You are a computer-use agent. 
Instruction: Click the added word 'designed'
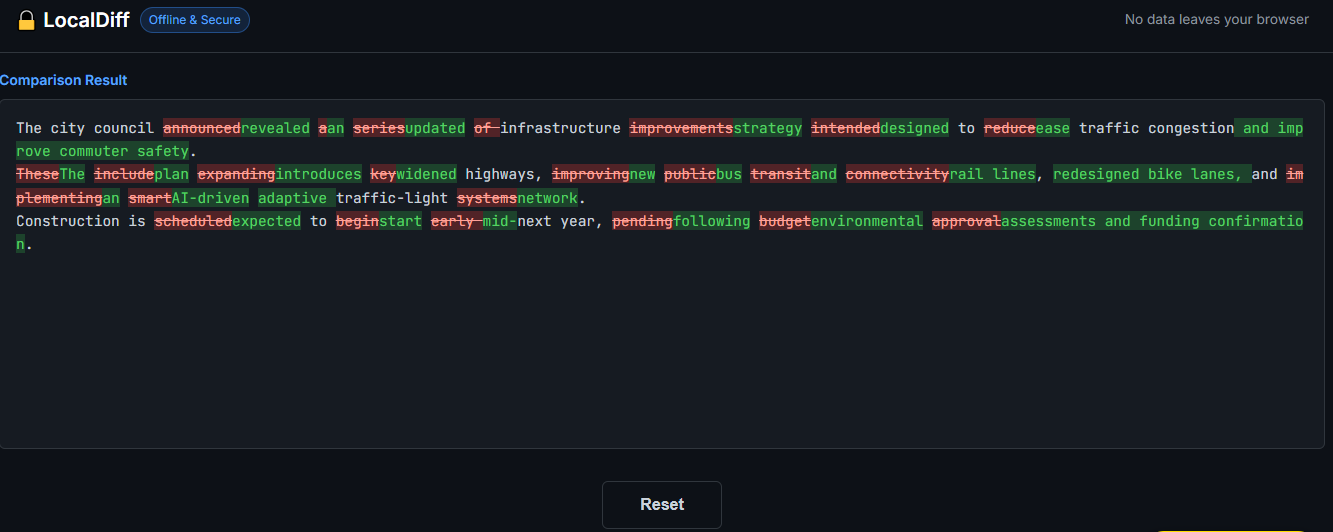pos(915,128)
